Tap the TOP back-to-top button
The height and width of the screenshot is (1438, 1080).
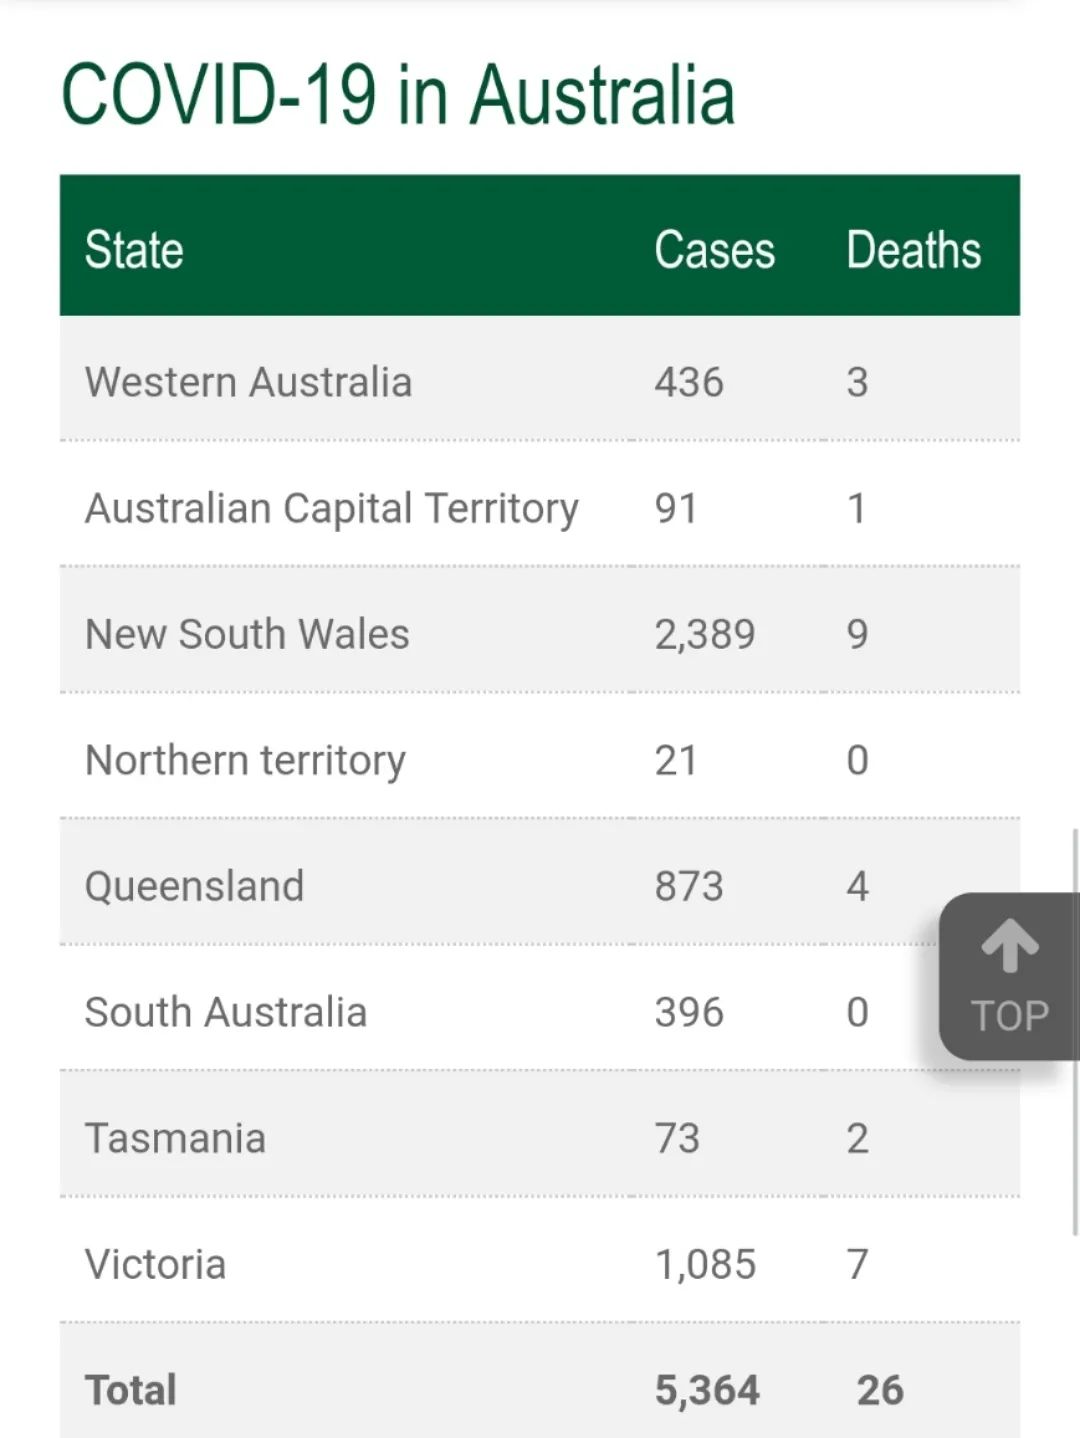1009,976
